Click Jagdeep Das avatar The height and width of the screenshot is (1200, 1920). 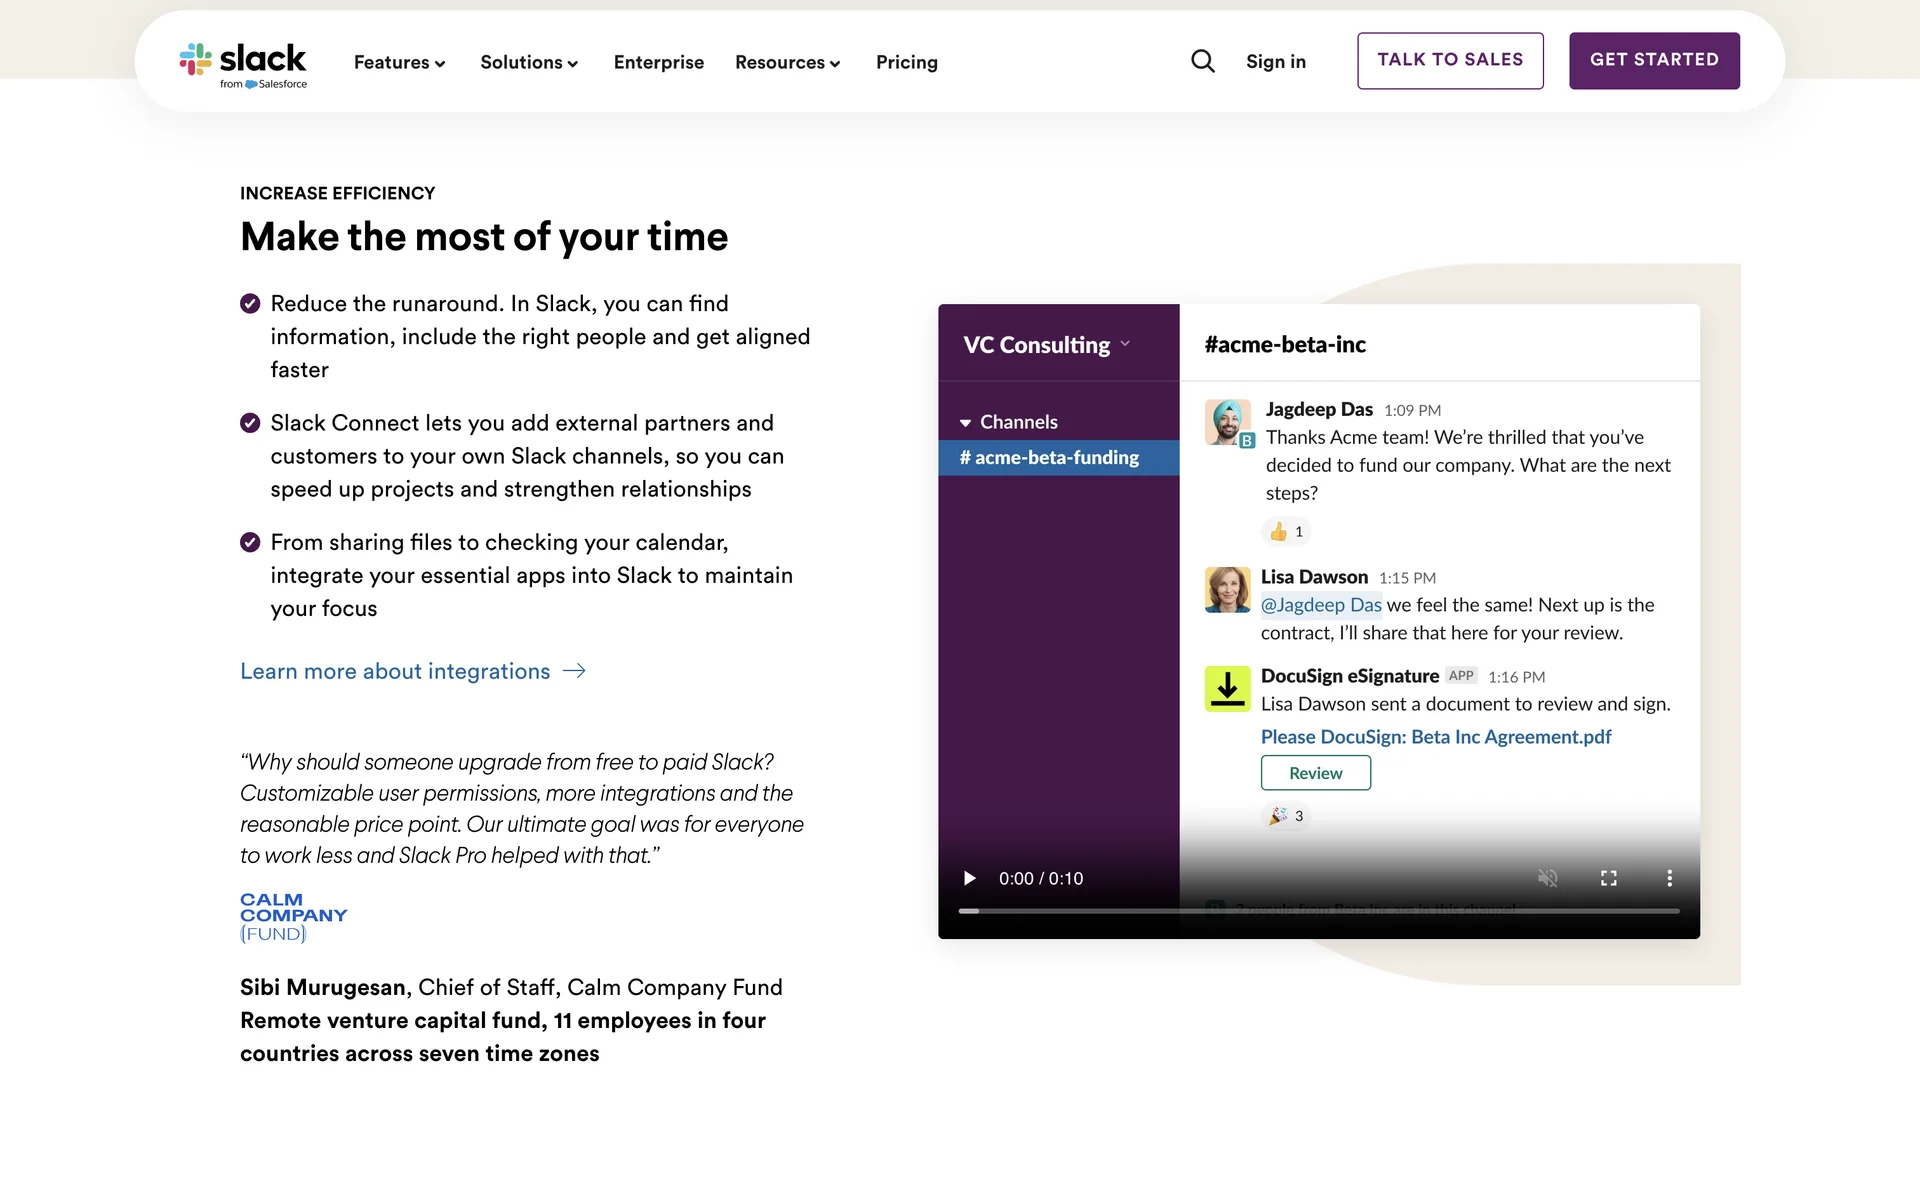pyautogui.click(x=1227, y=422)
